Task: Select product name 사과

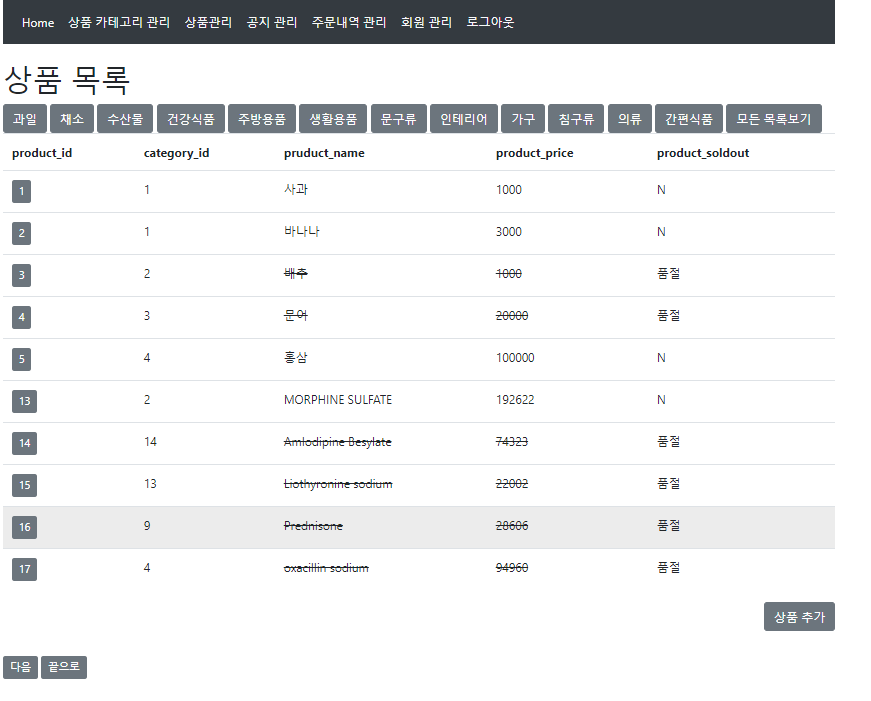Action: tap(296, 189)
